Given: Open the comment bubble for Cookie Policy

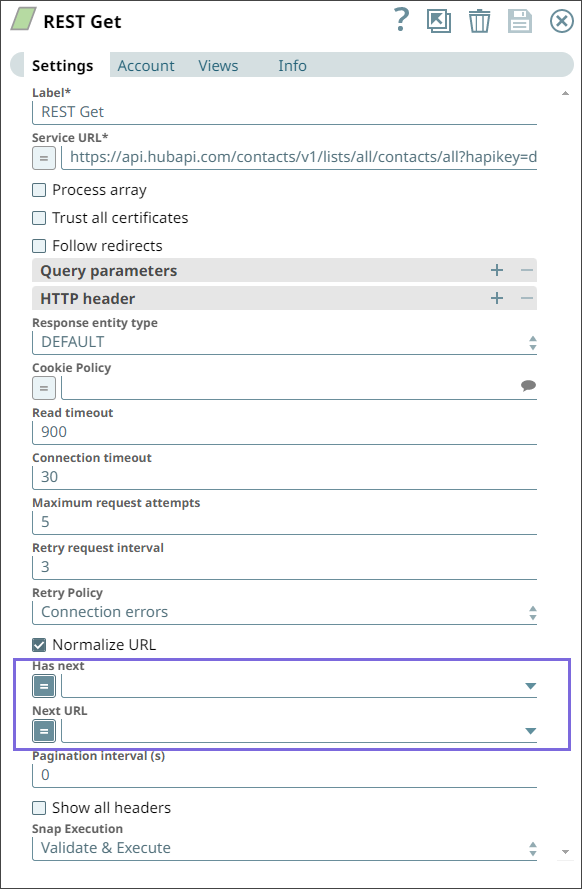Looking at the screenshot, I should pos(528,385).
